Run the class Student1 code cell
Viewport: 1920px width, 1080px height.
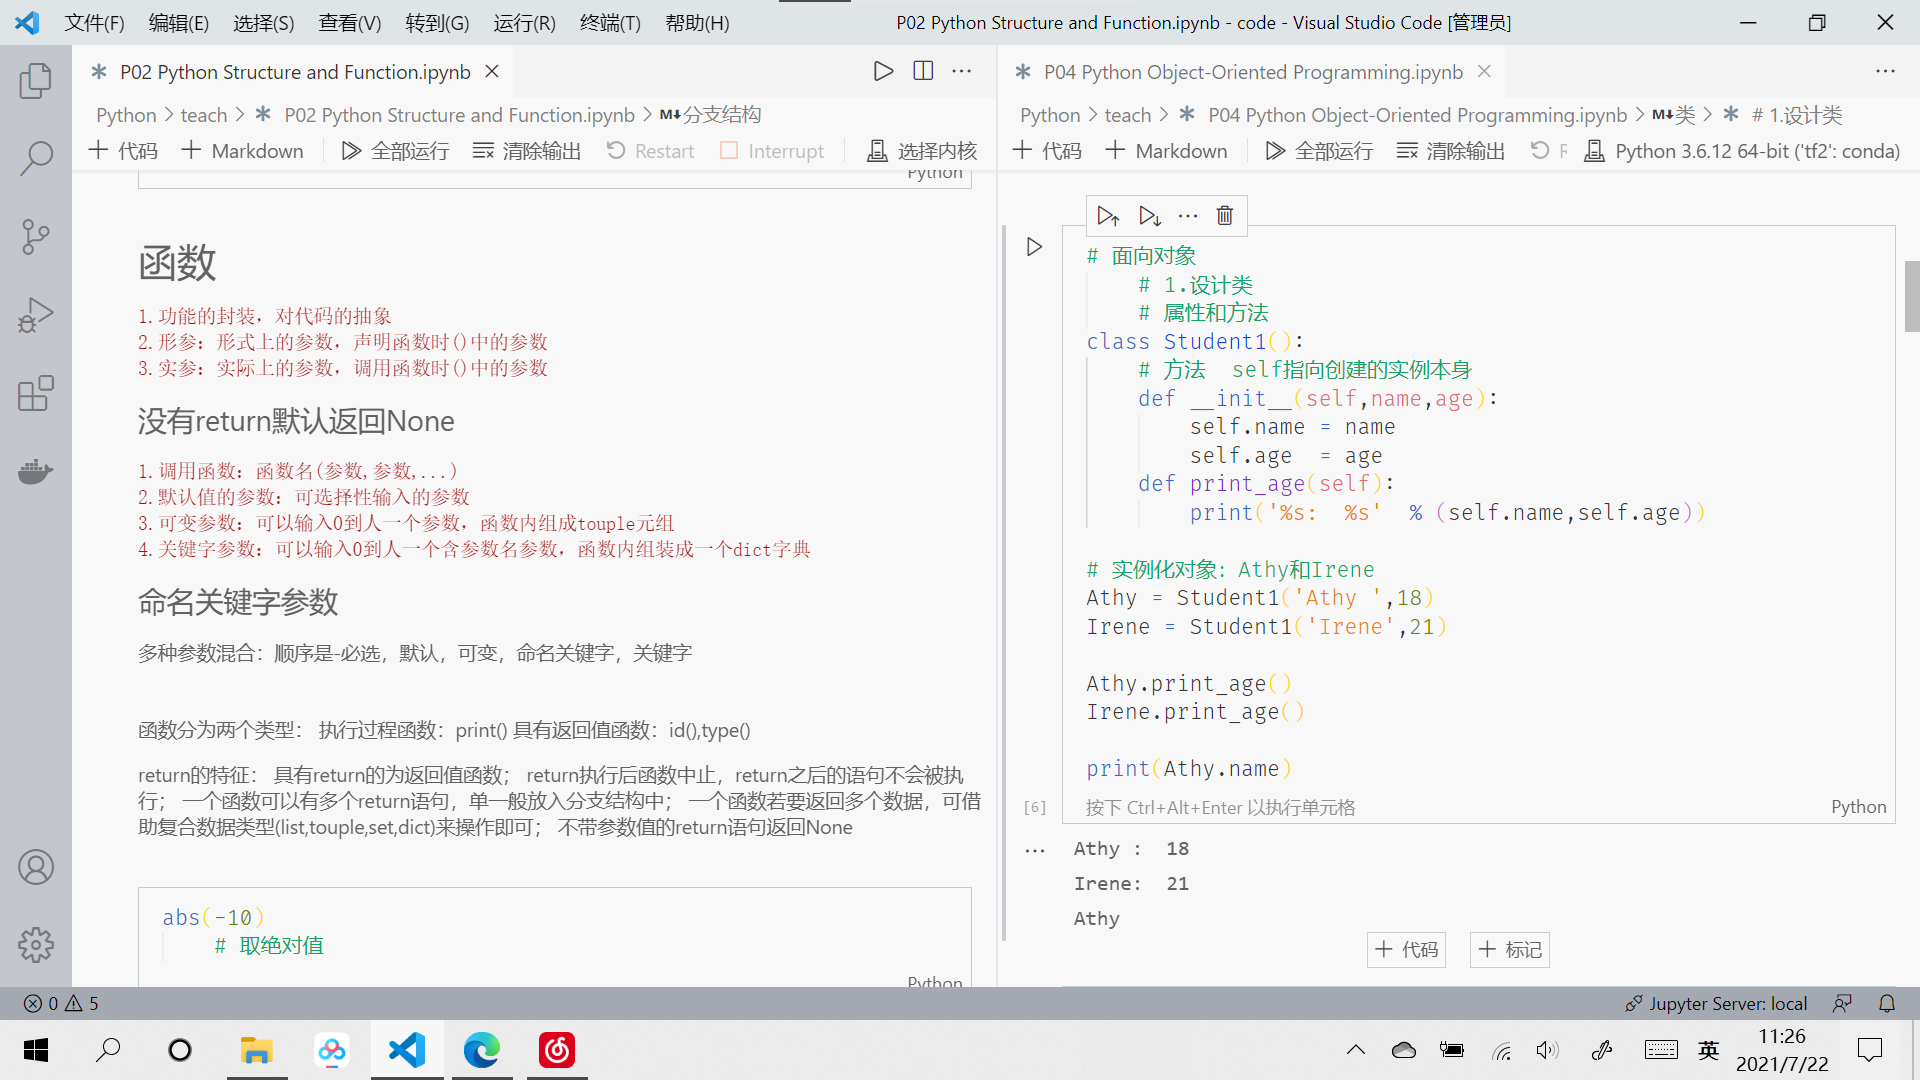[x=1035, y=247]
